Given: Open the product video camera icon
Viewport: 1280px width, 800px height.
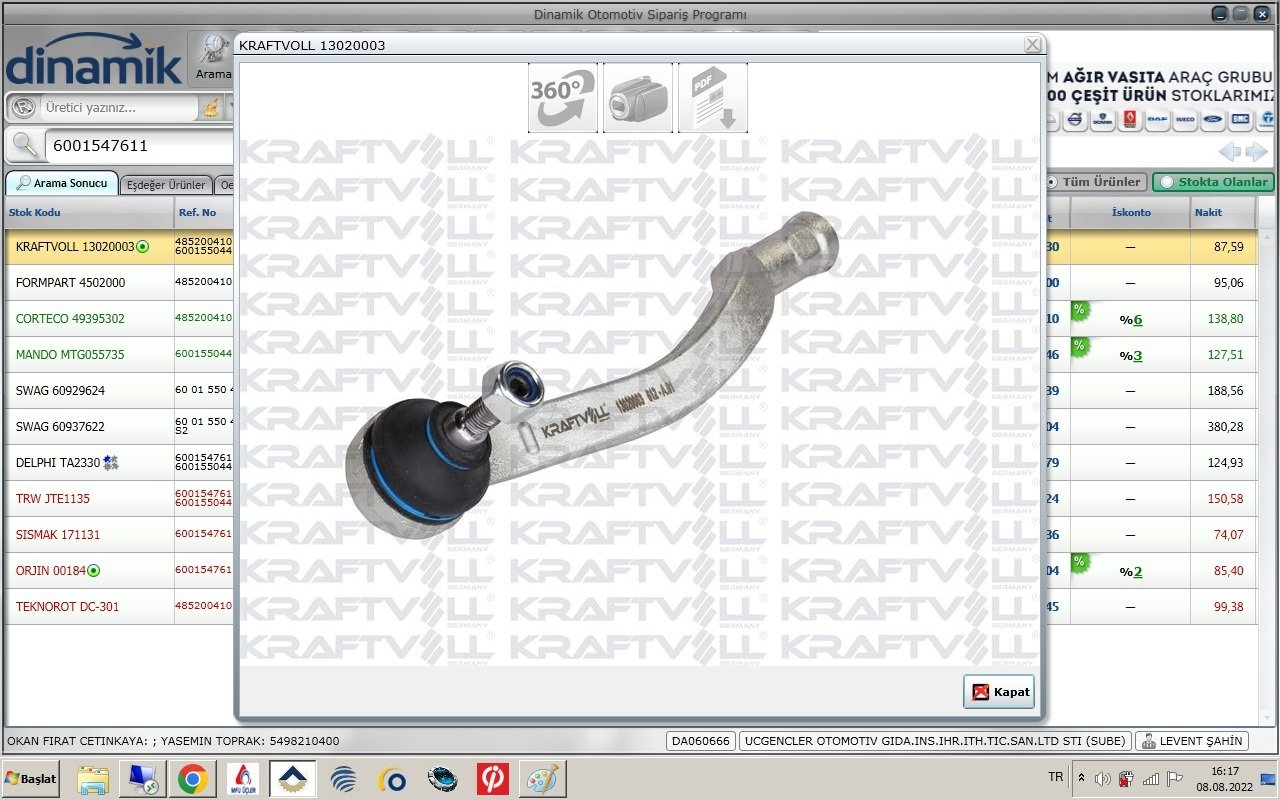Looking at the screenshot, I should click(x=638, y=98).
